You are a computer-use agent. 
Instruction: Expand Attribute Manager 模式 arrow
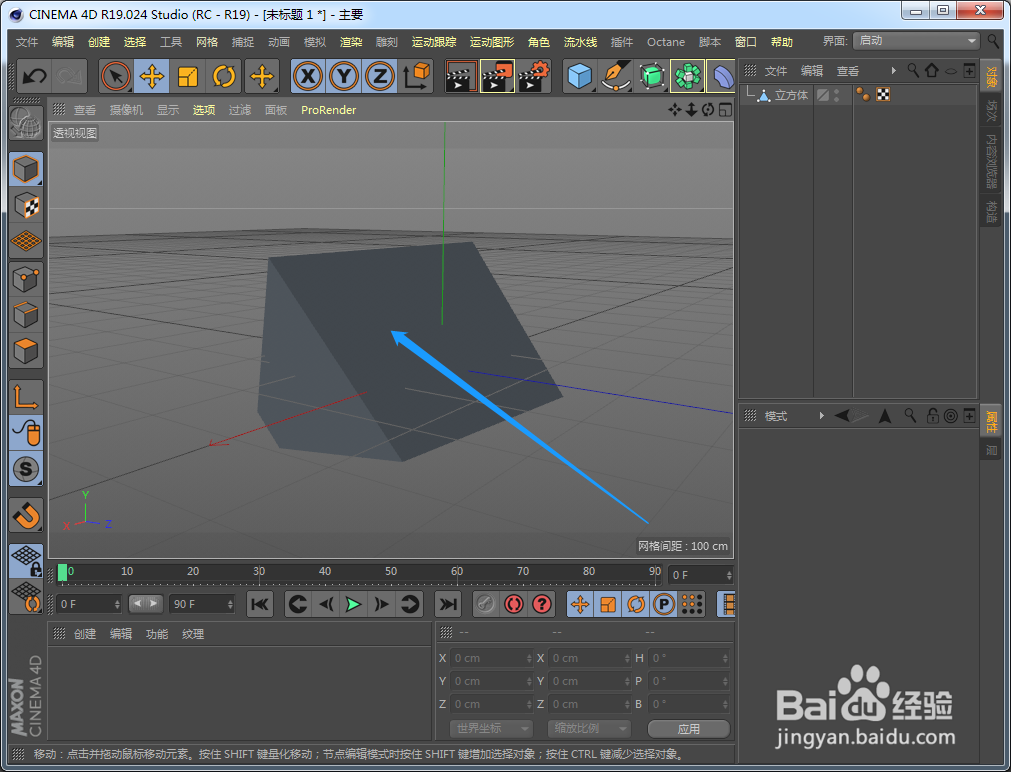(821, 416)
